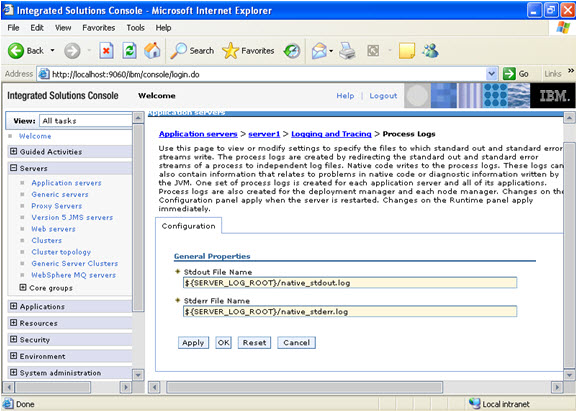Screen dimensions: 576x411
Task: Click the browser Forward arrow icon
Action: point(72,51)
